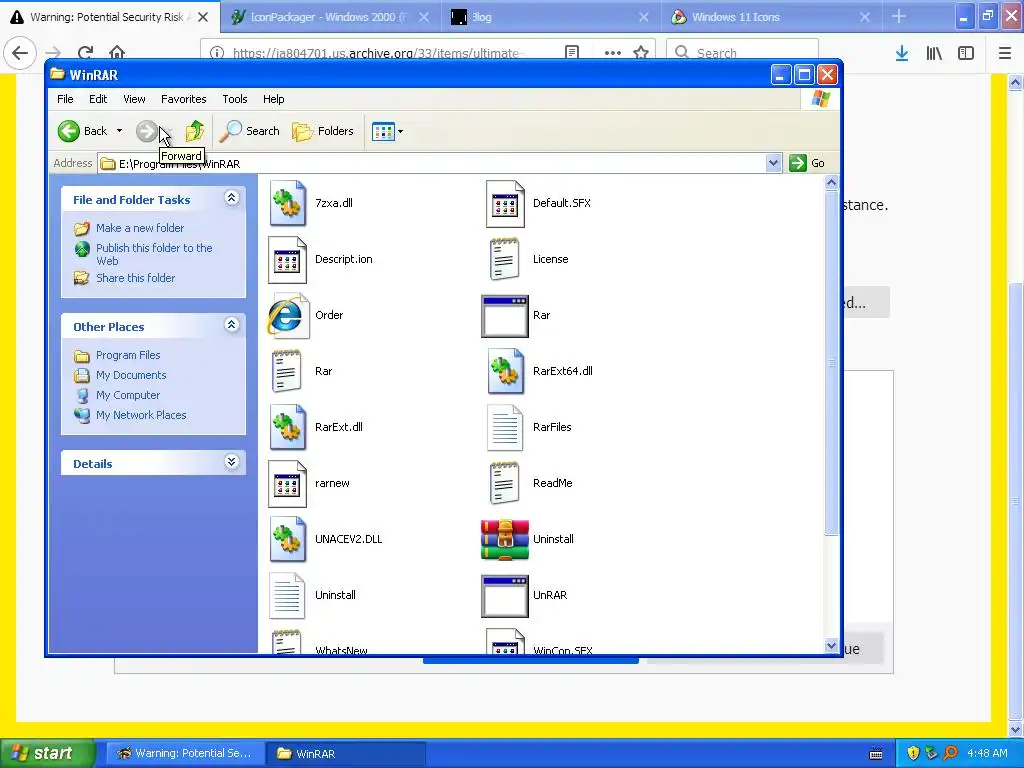Click the file list scroll up arrow
The height and width of the screenshot is (768, 1024).
tap(831, 183)
